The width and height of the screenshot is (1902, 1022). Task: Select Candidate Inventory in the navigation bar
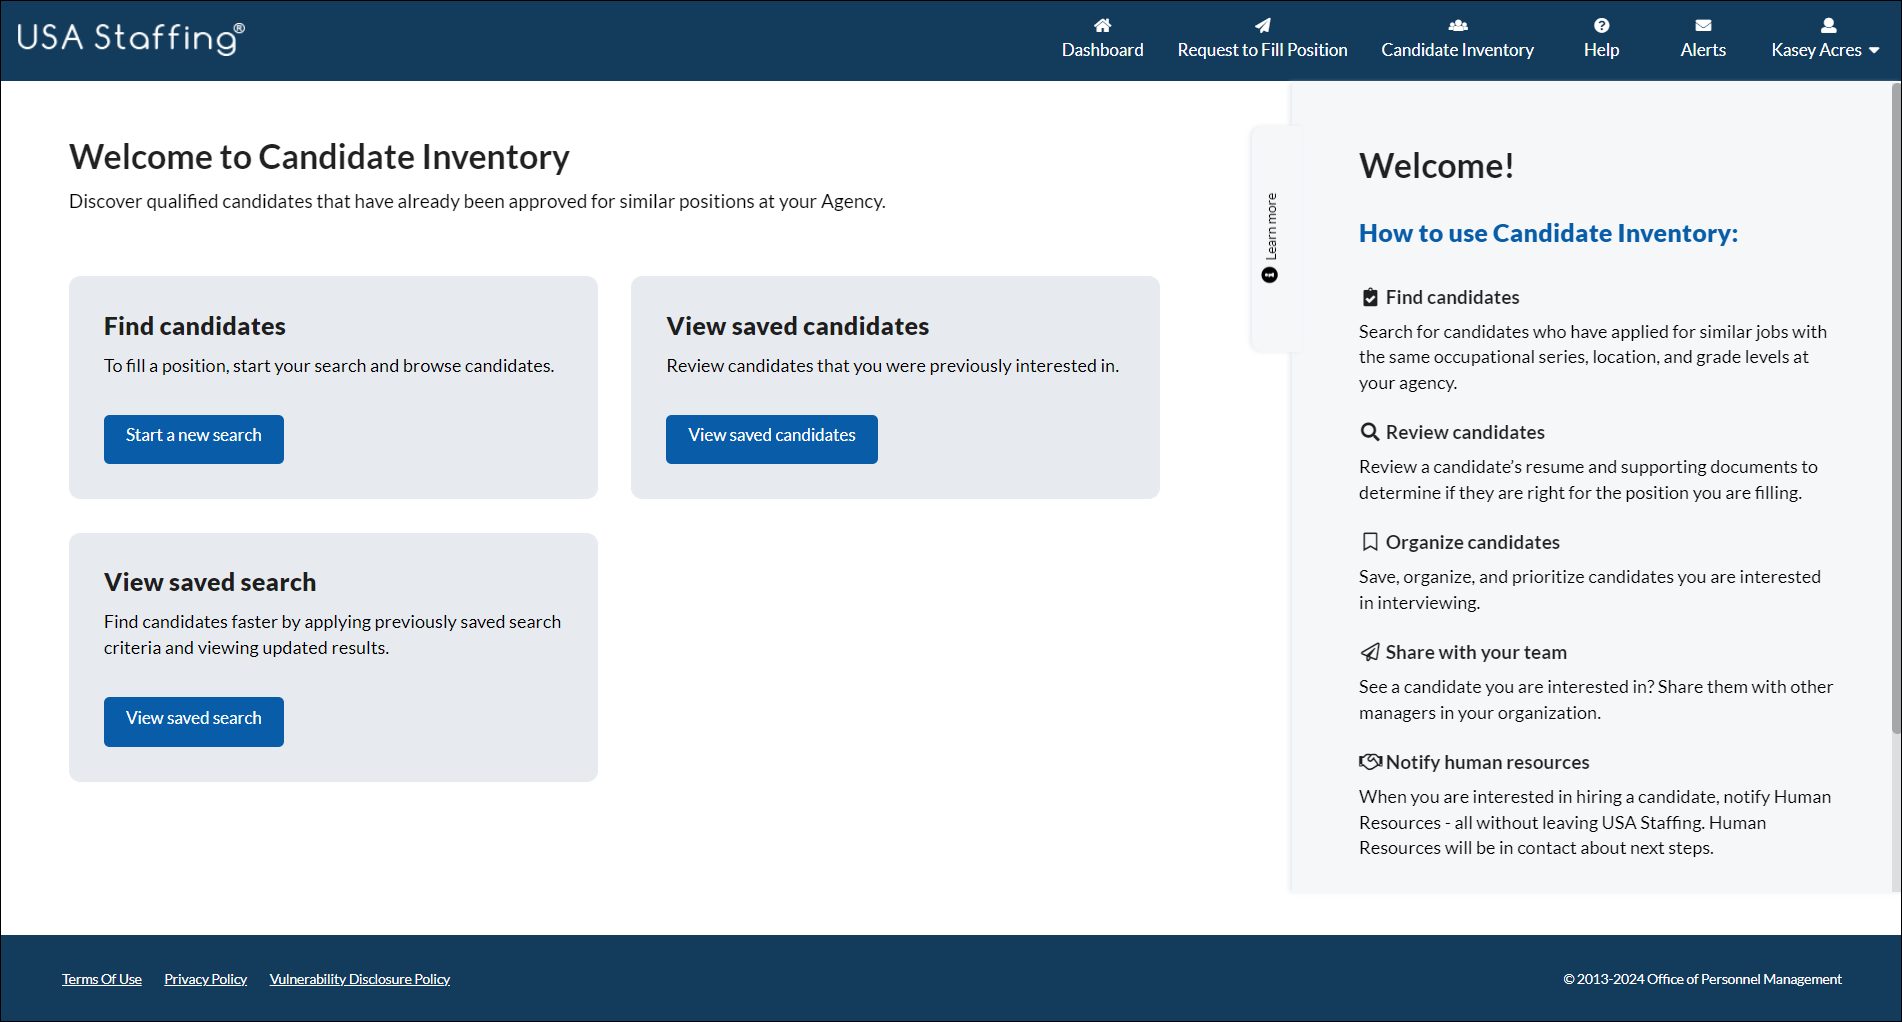(x=1457, y=49)
